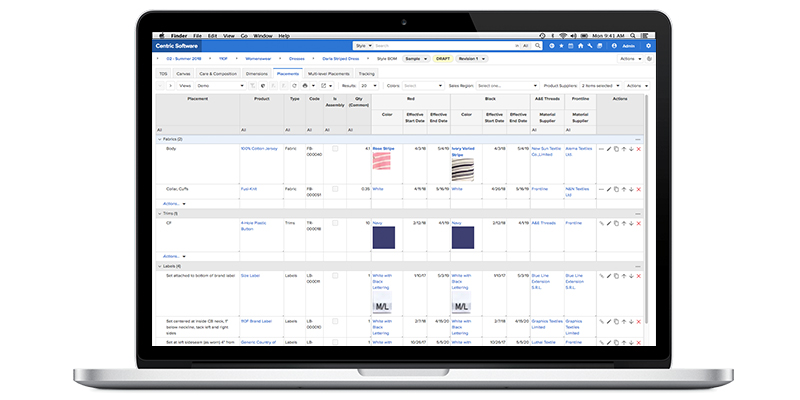Click the settings gear icon next to Admin
This screenshot has width=800, height=400.
[x=648, y=46]
